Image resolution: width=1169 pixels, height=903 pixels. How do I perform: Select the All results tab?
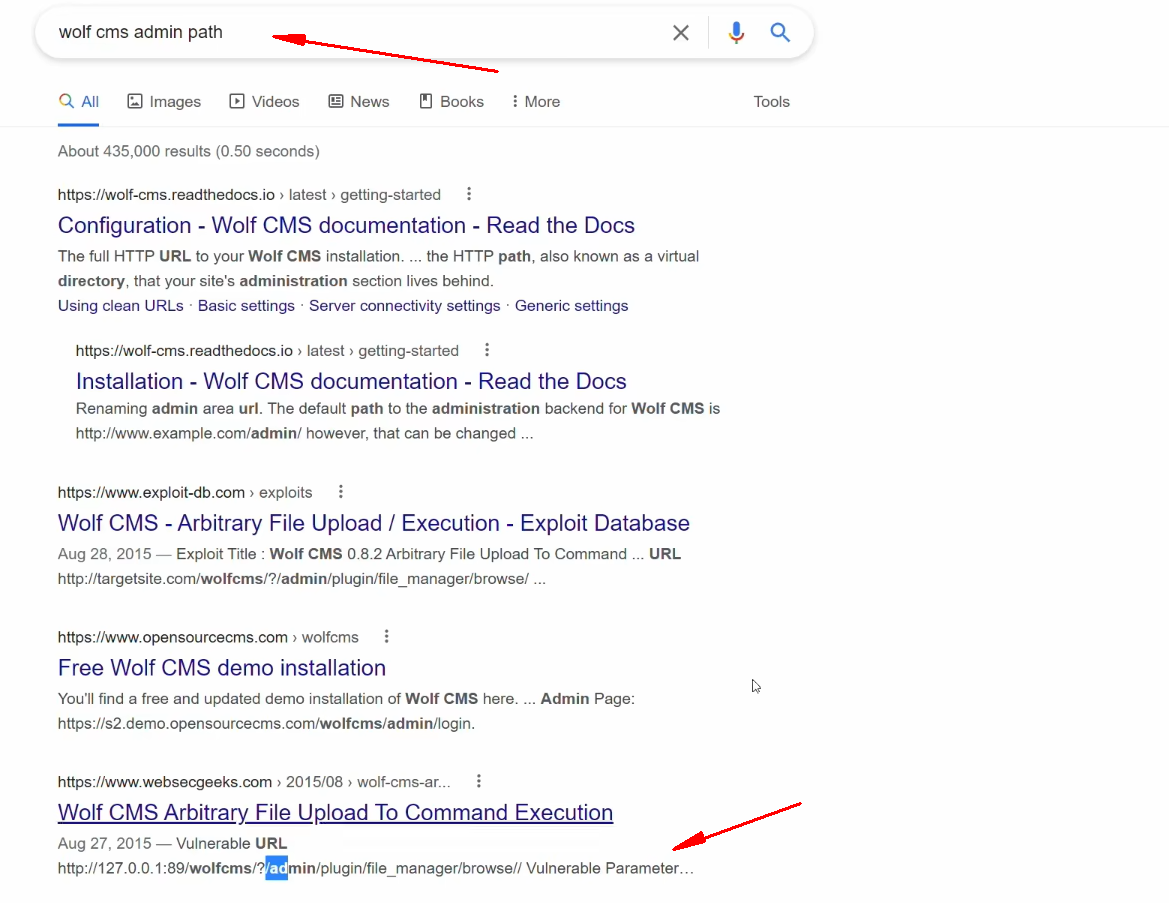tap(78, 101)
